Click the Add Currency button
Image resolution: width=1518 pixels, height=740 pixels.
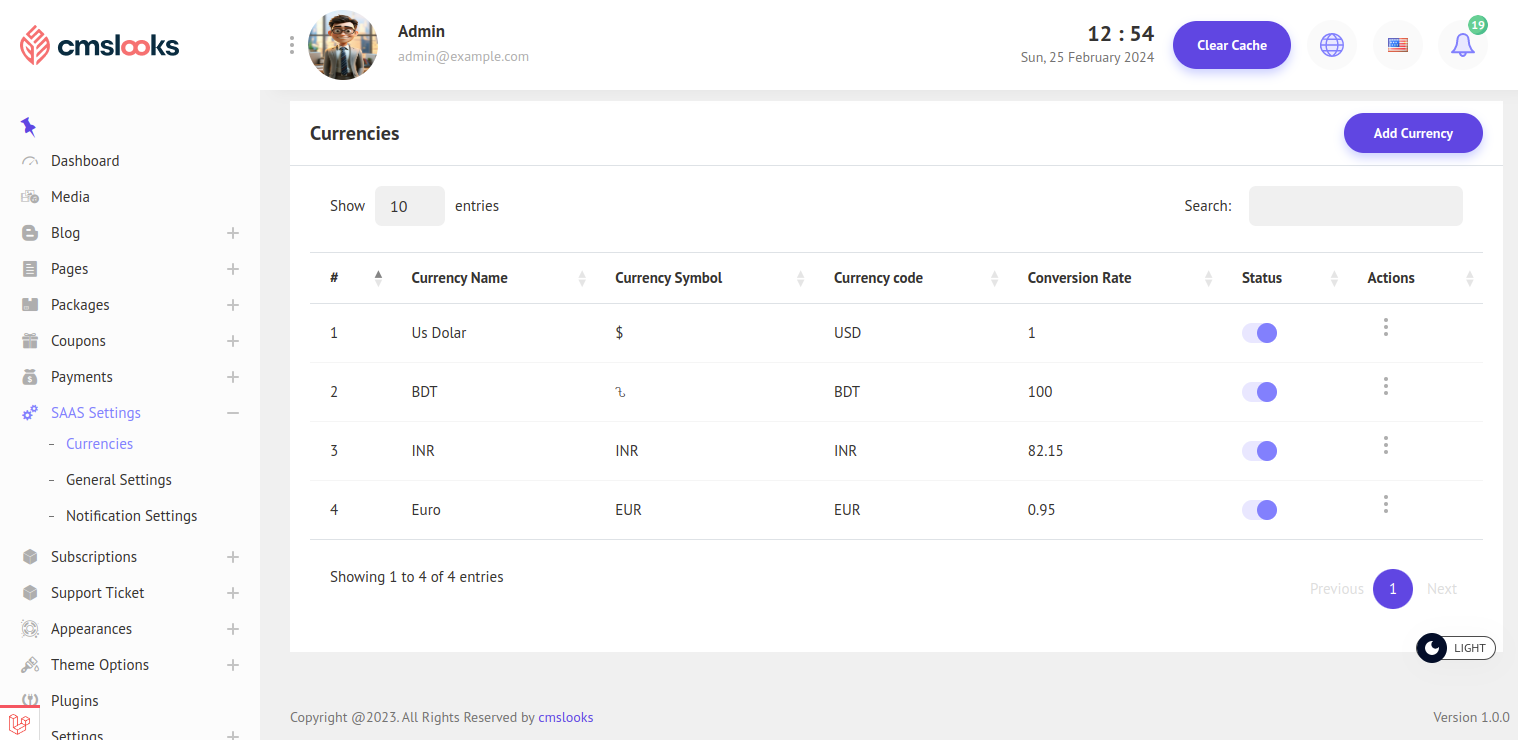(x=1412, y=133)
